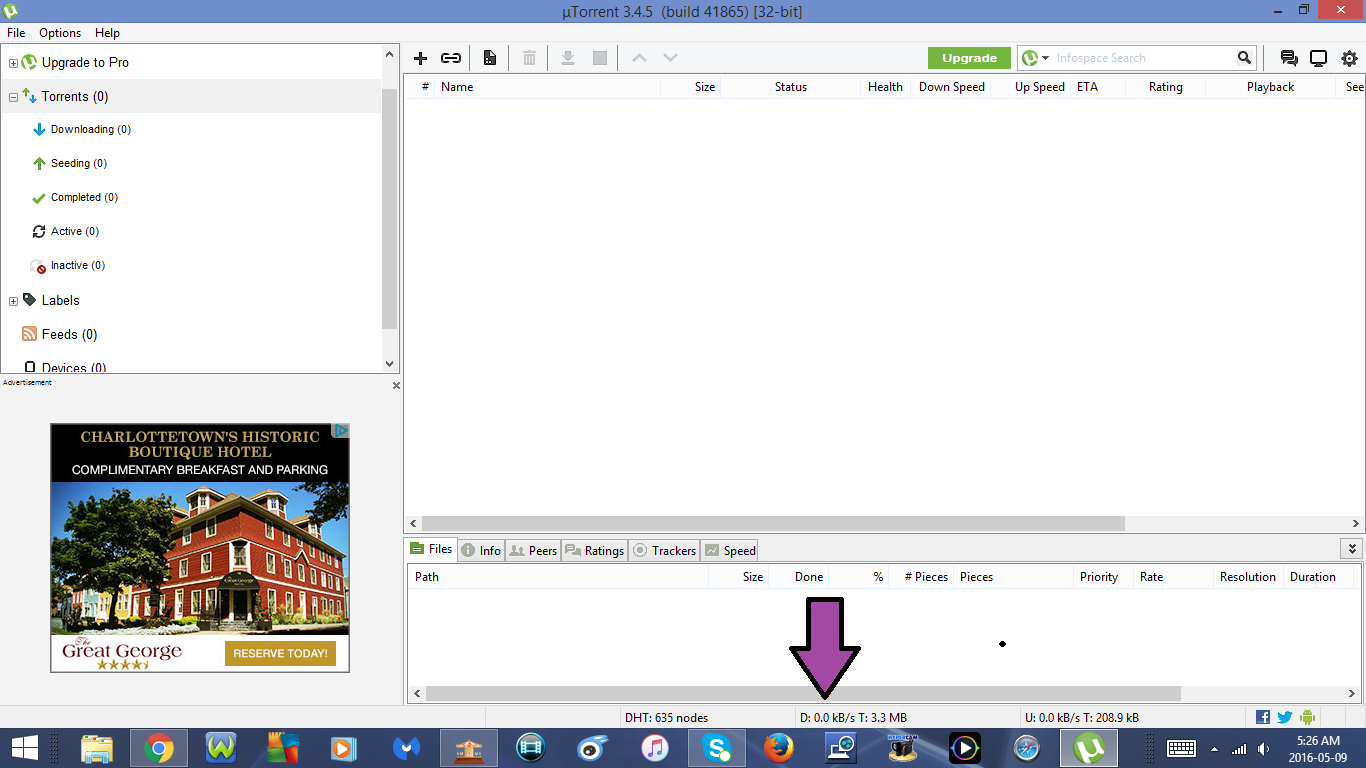Click the Start download arrow icon
The image size is (1366, 768).
point(567,58)
